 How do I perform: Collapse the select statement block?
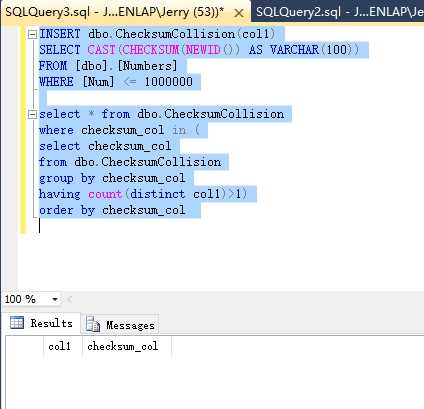pos(32,114)
